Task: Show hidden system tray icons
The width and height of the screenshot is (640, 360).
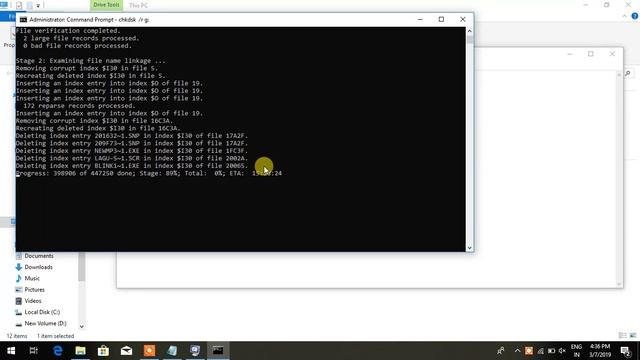Action: [x=517, y=351]
